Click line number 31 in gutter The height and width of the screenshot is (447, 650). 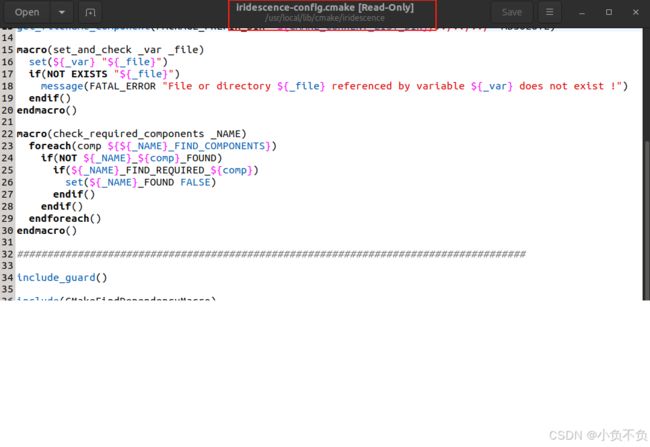(x=7, y=242)
